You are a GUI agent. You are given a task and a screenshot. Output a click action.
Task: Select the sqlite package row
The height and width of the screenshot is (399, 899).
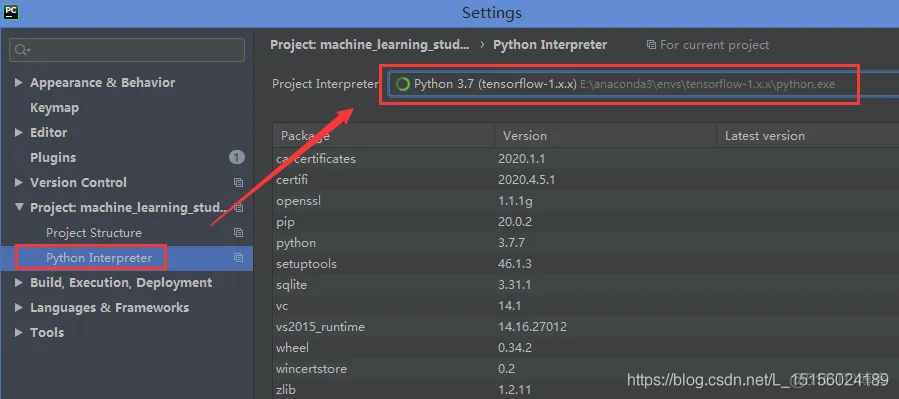585,285
